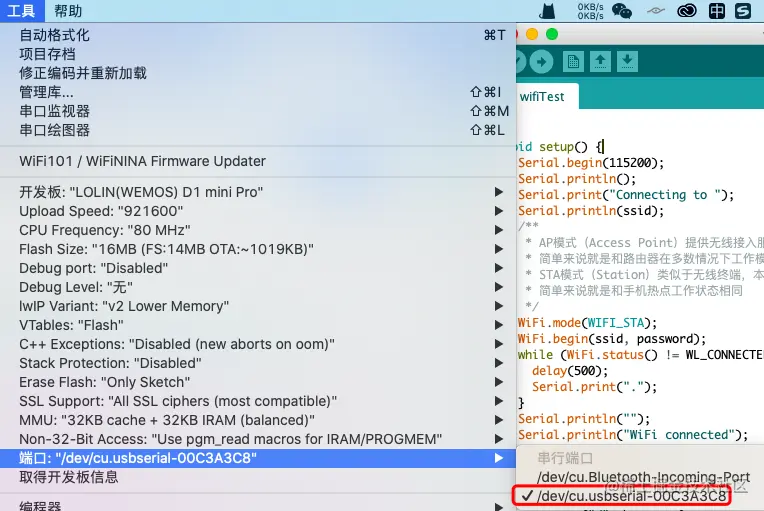Expand Upload Speed 921600 submenu
The height and width of the screenshot is (511, 764).
(x=258, y=211)
